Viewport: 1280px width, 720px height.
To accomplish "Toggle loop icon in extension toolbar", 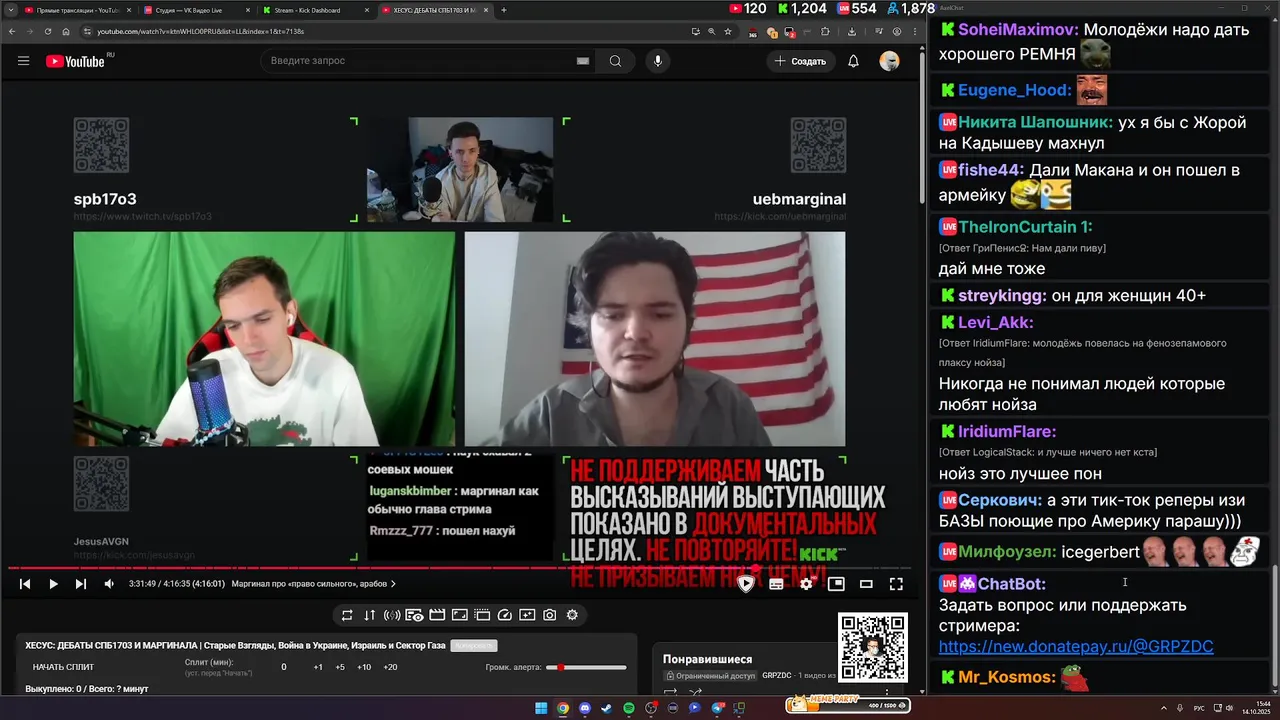I will click(347, 615).
